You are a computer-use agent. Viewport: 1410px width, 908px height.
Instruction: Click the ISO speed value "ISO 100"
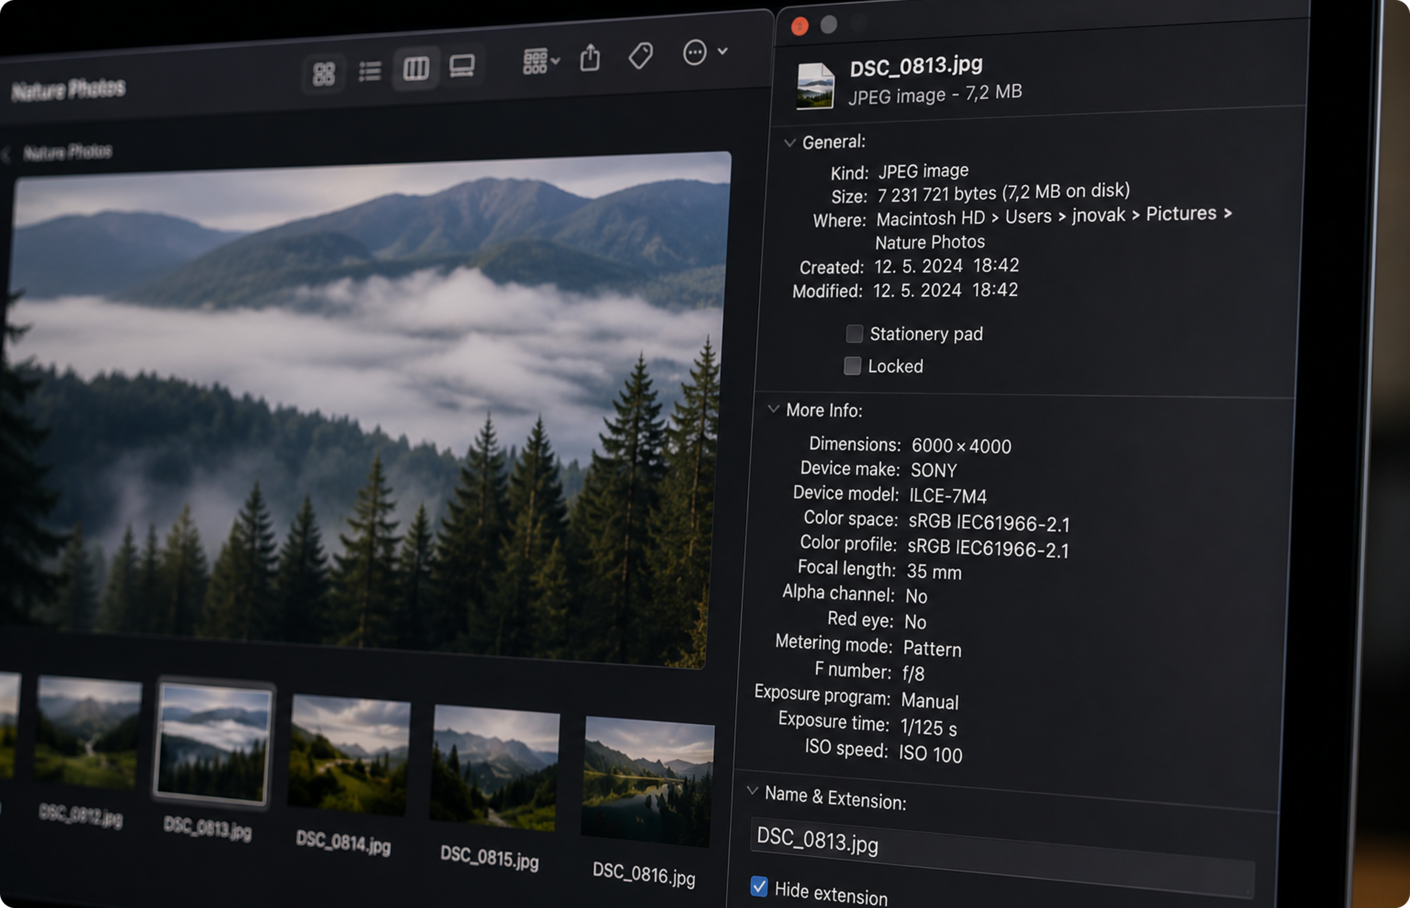(x=931, y=754)
